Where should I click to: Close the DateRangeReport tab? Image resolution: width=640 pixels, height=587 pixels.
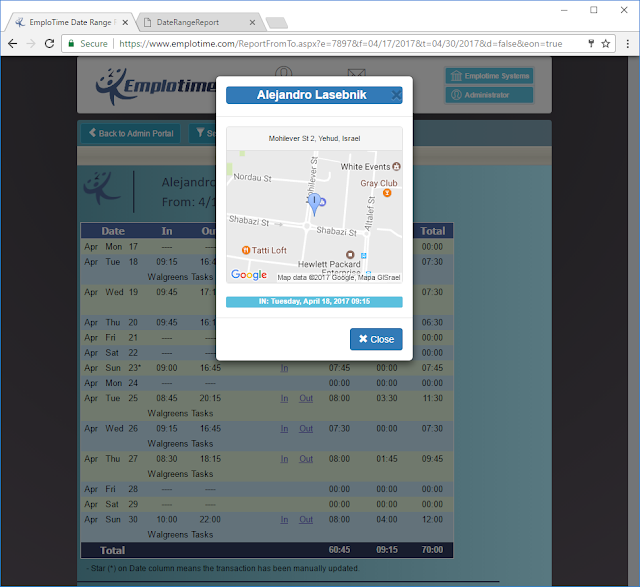(x=252, y=22)
